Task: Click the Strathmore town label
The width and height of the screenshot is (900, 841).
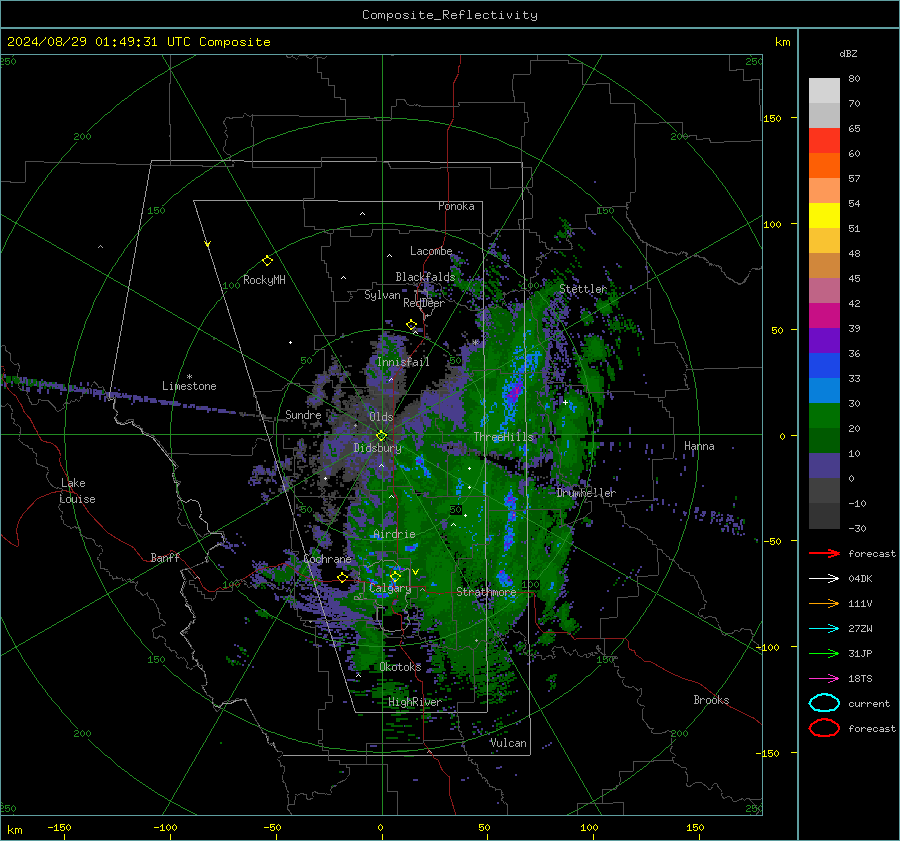Action: point(486,592)
